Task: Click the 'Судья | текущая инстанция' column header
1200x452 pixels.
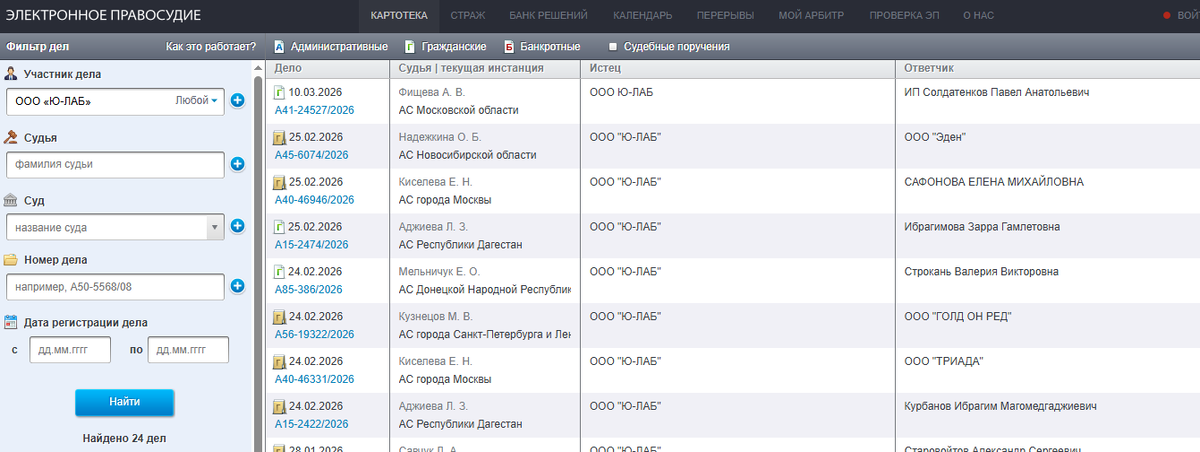Action: 485,68
